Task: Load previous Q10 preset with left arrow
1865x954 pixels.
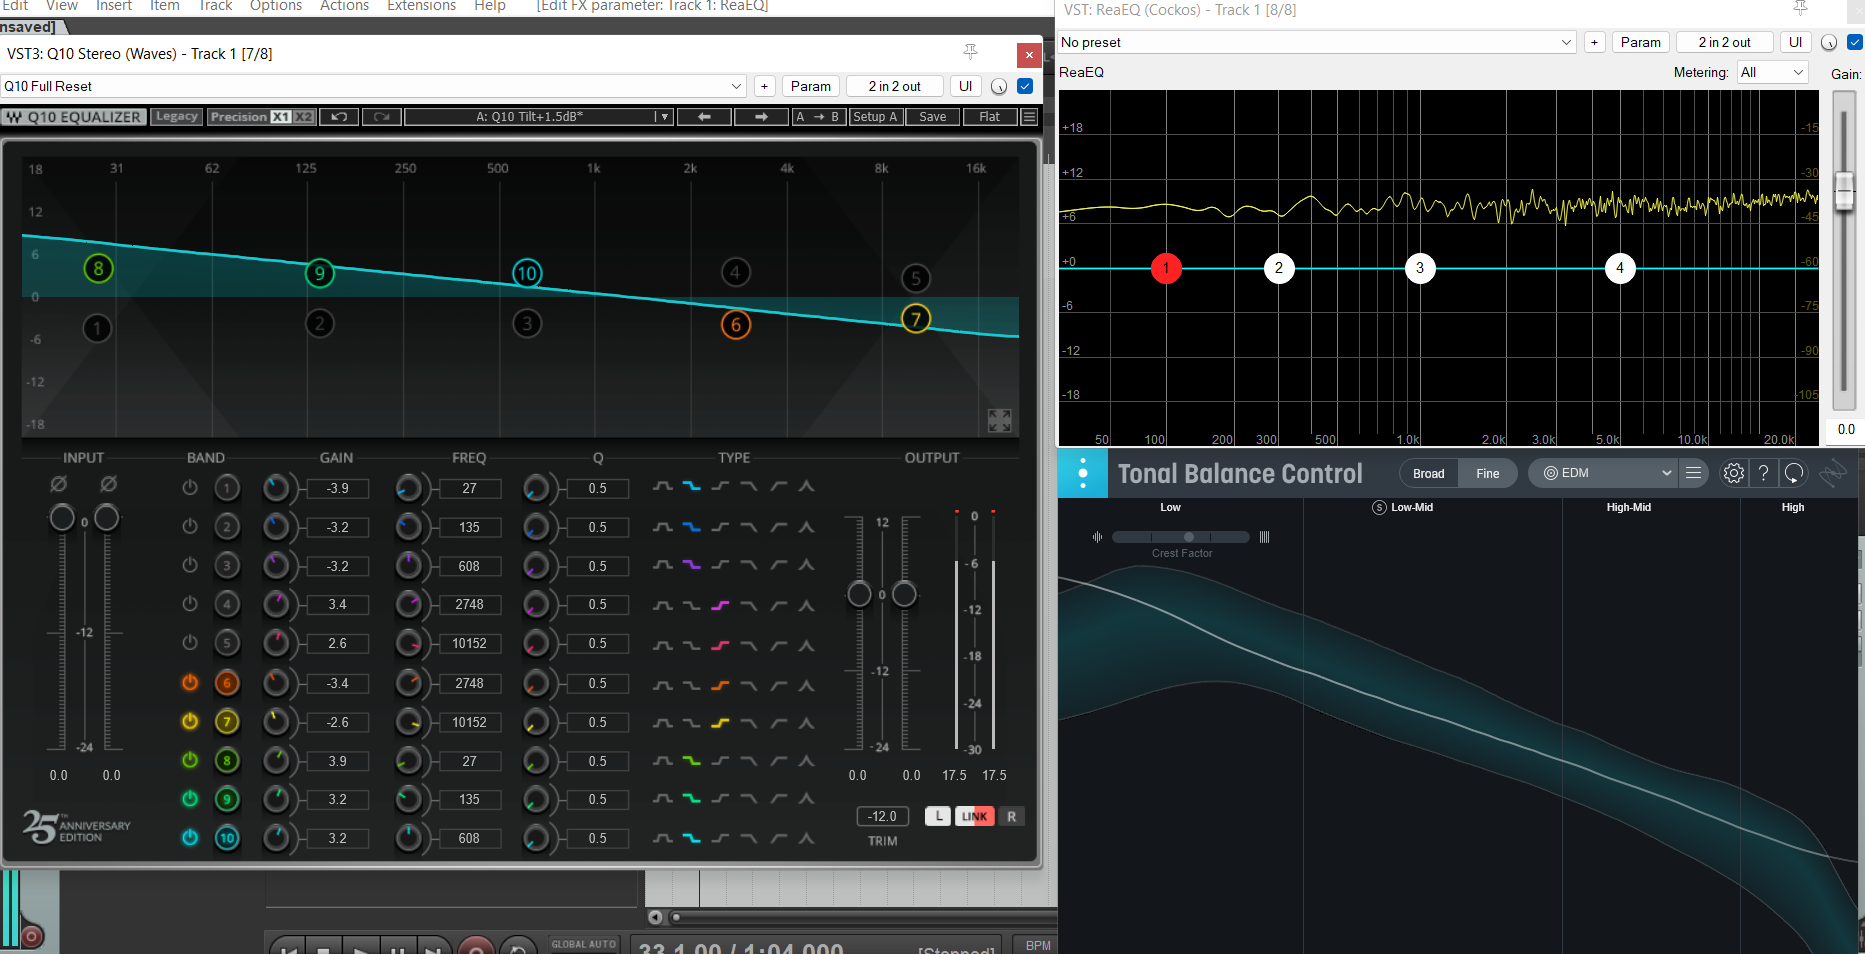Action: [704, 117]
